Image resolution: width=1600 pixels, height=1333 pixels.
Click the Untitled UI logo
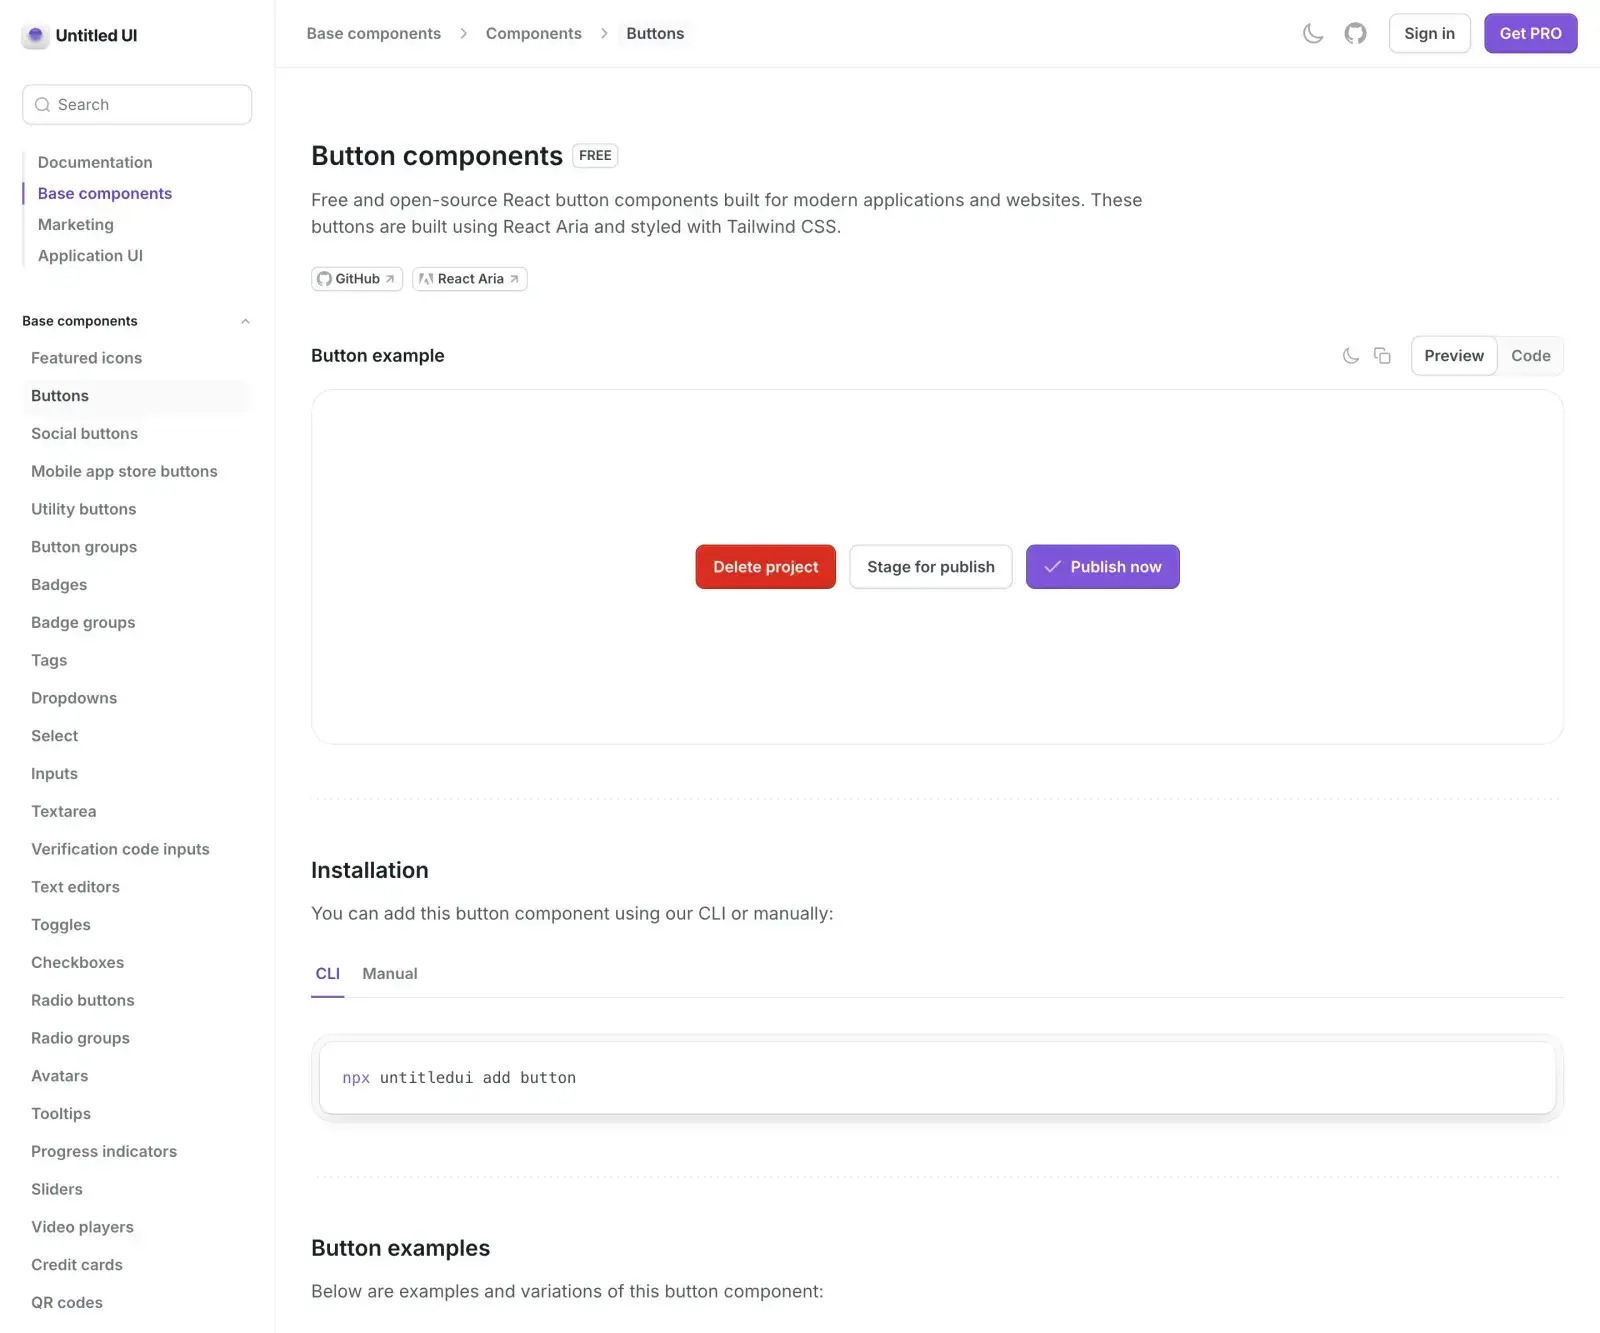tap(80, 35)
